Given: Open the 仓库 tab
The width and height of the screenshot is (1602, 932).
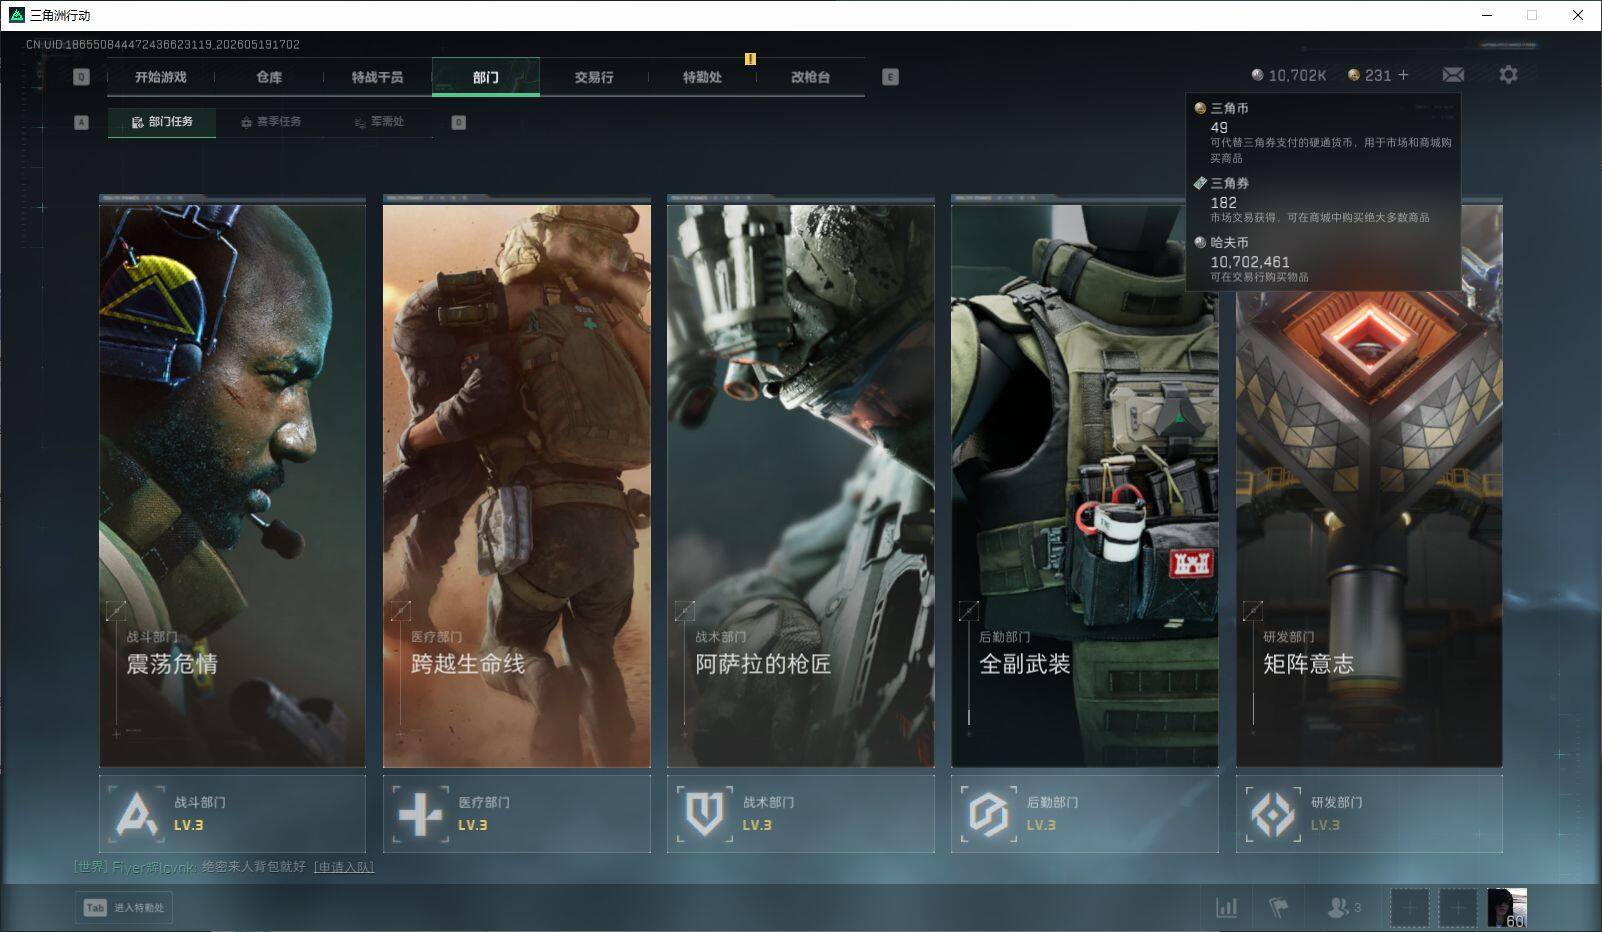Looking at the screenshot, I should [269, 77].
